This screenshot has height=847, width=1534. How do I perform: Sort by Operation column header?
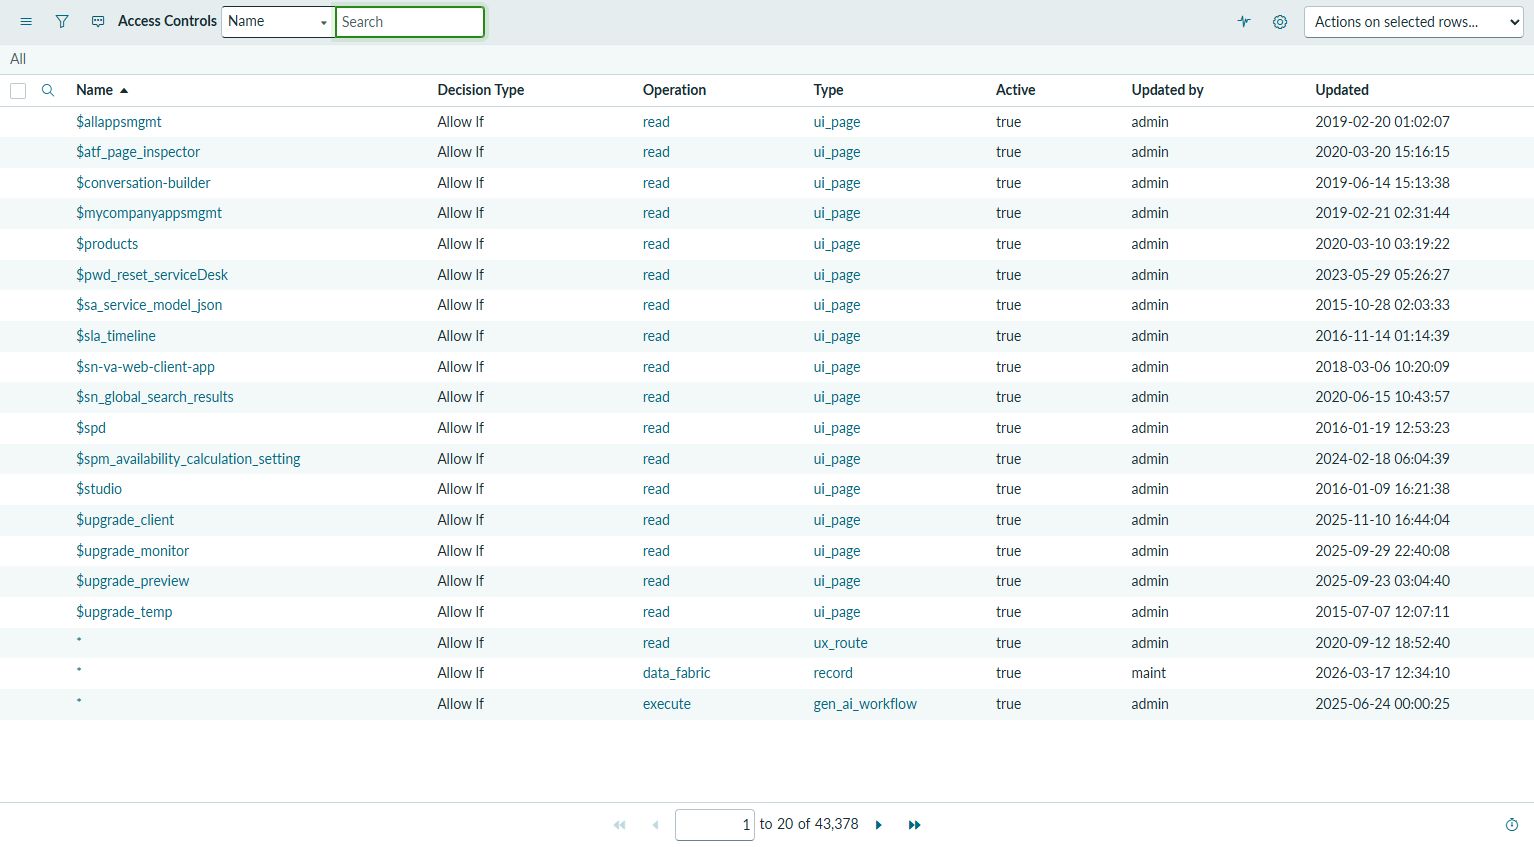[674, 90]
